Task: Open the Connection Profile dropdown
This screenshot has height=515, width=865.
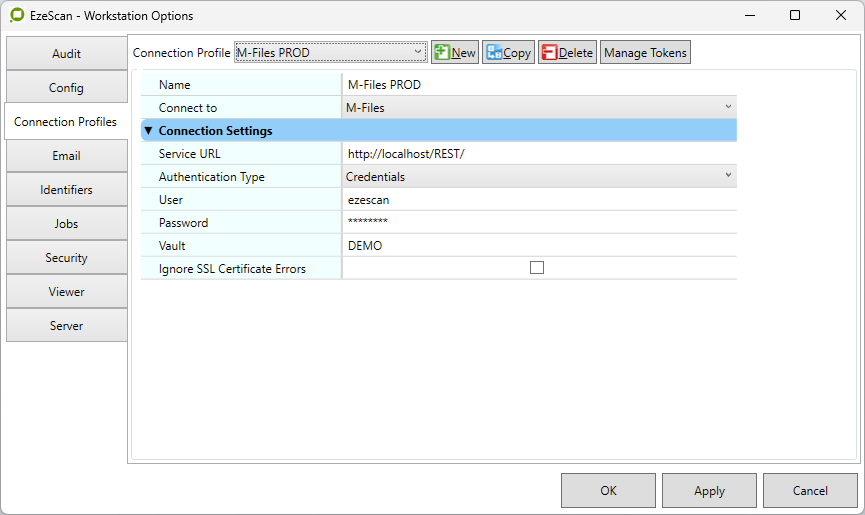Action: click(x=330, y=52)
